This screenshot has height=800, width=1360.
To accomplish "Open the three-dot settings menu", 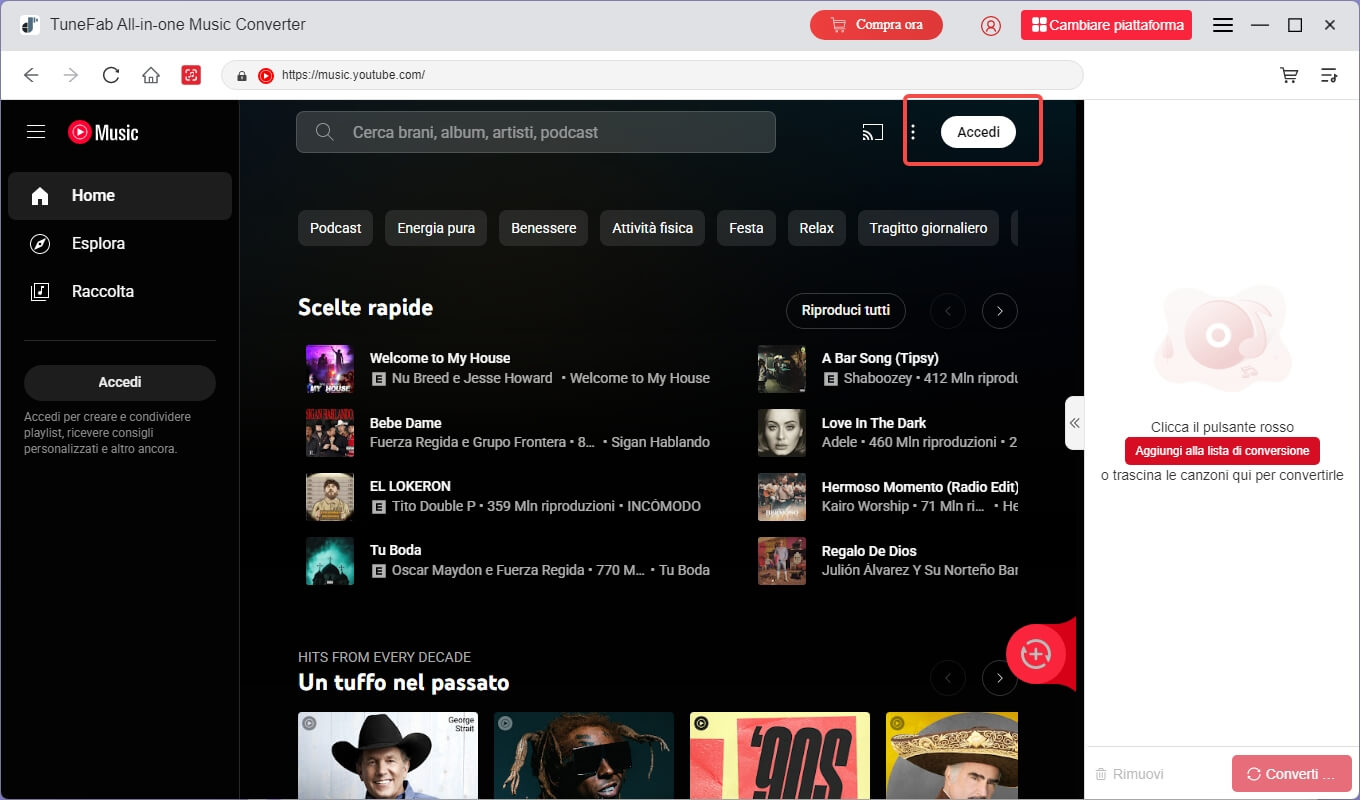I will point(913,132).
